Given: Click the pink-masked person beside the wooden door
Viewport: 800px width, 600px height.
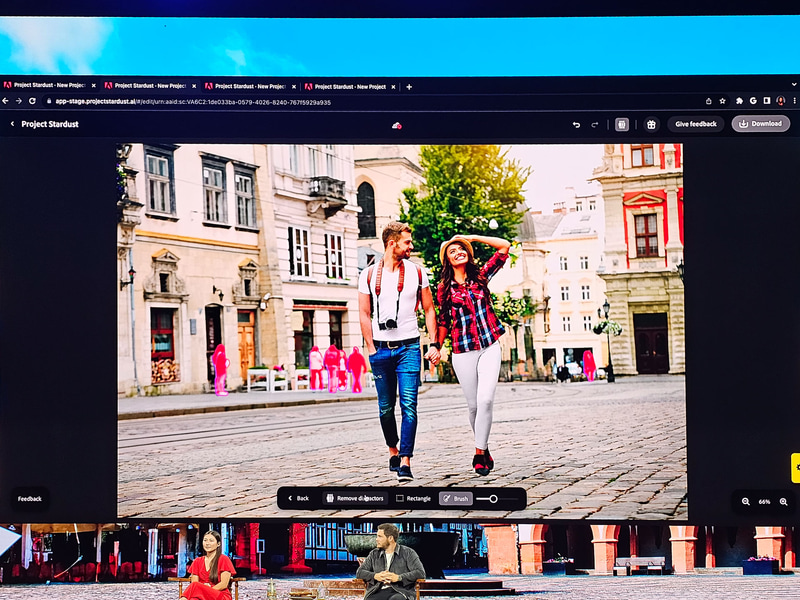Looking at the screenshot, I should [220, 369].
